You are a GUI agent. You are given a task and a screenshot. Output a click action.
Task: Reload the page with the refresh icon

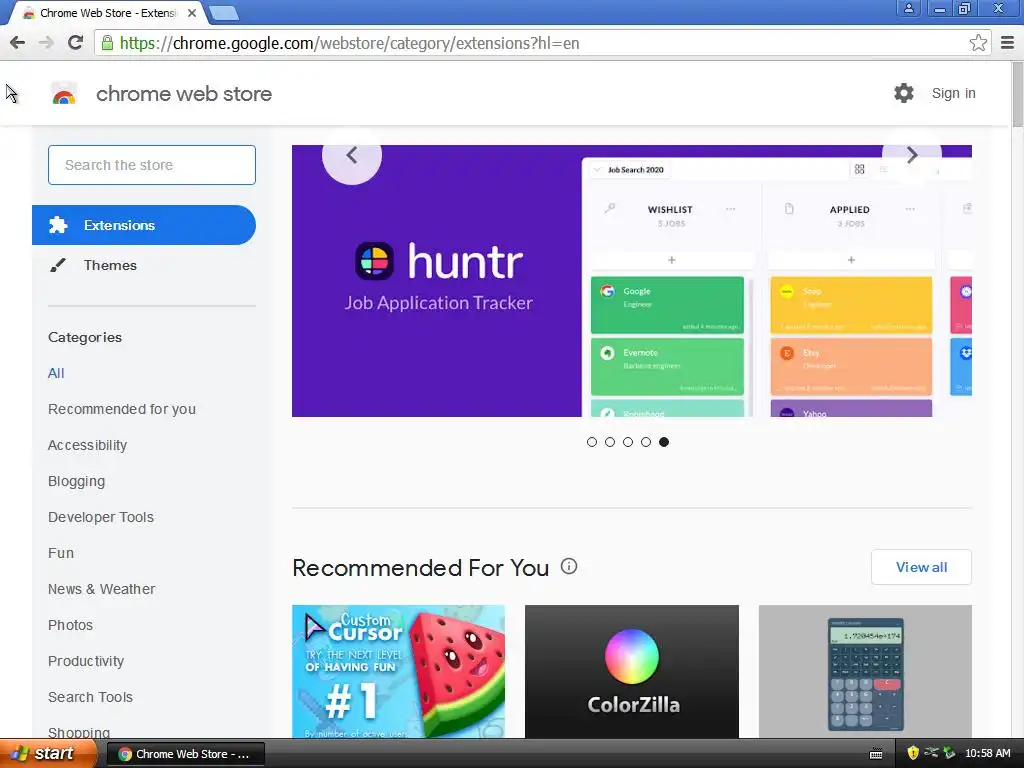tap(75, 43)
